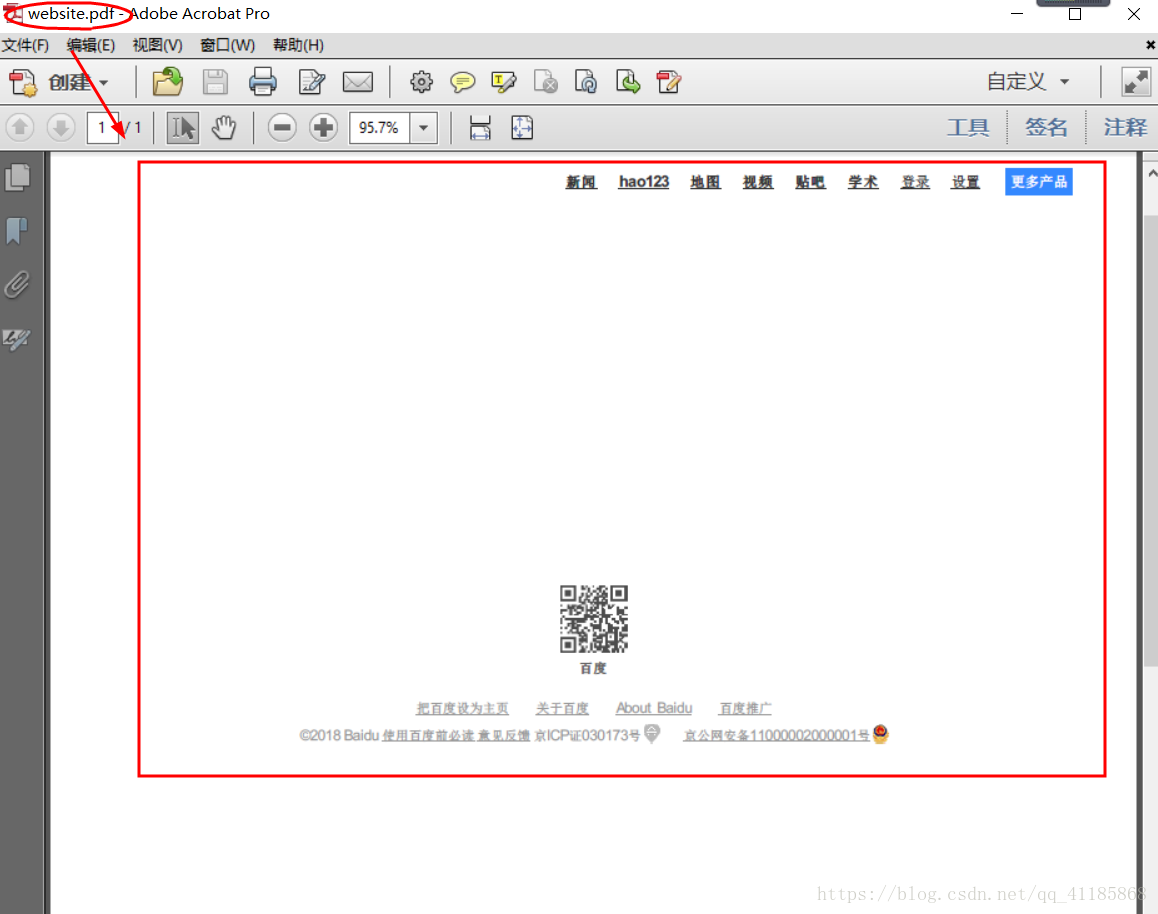The width and height of the screenshot is (1158, 914).
Task: Follow the 学术 link
Action: pos(863,182)
